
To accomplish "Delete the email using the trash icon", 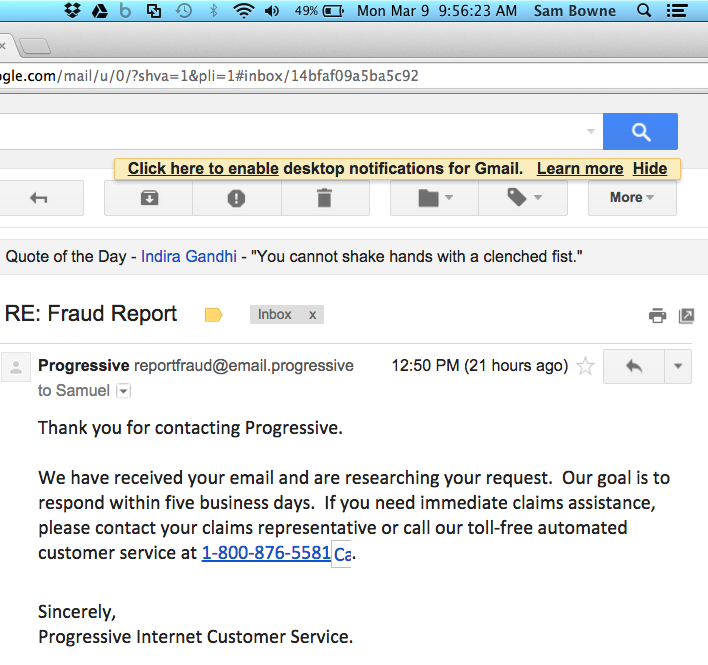I will click(324, 198).
